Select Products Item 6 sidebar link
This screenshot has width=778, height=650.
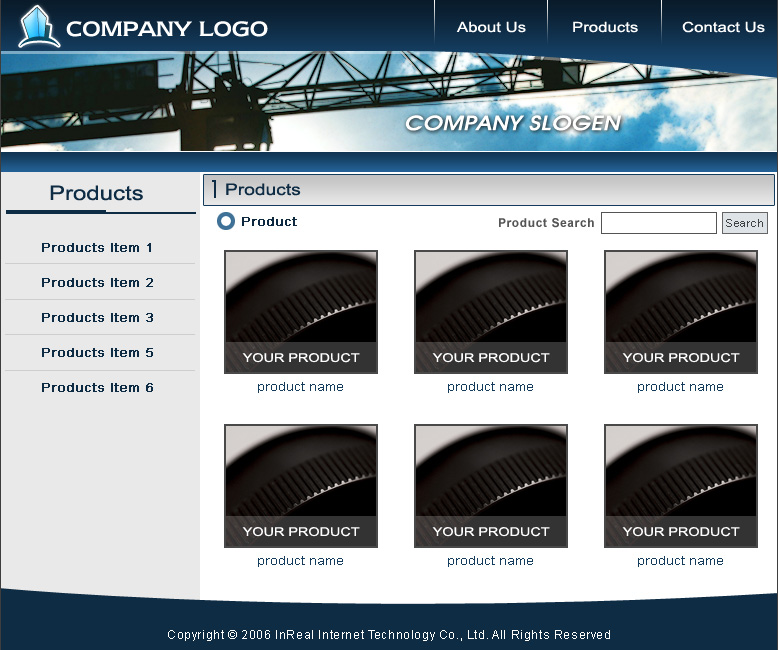coord(97,387)
